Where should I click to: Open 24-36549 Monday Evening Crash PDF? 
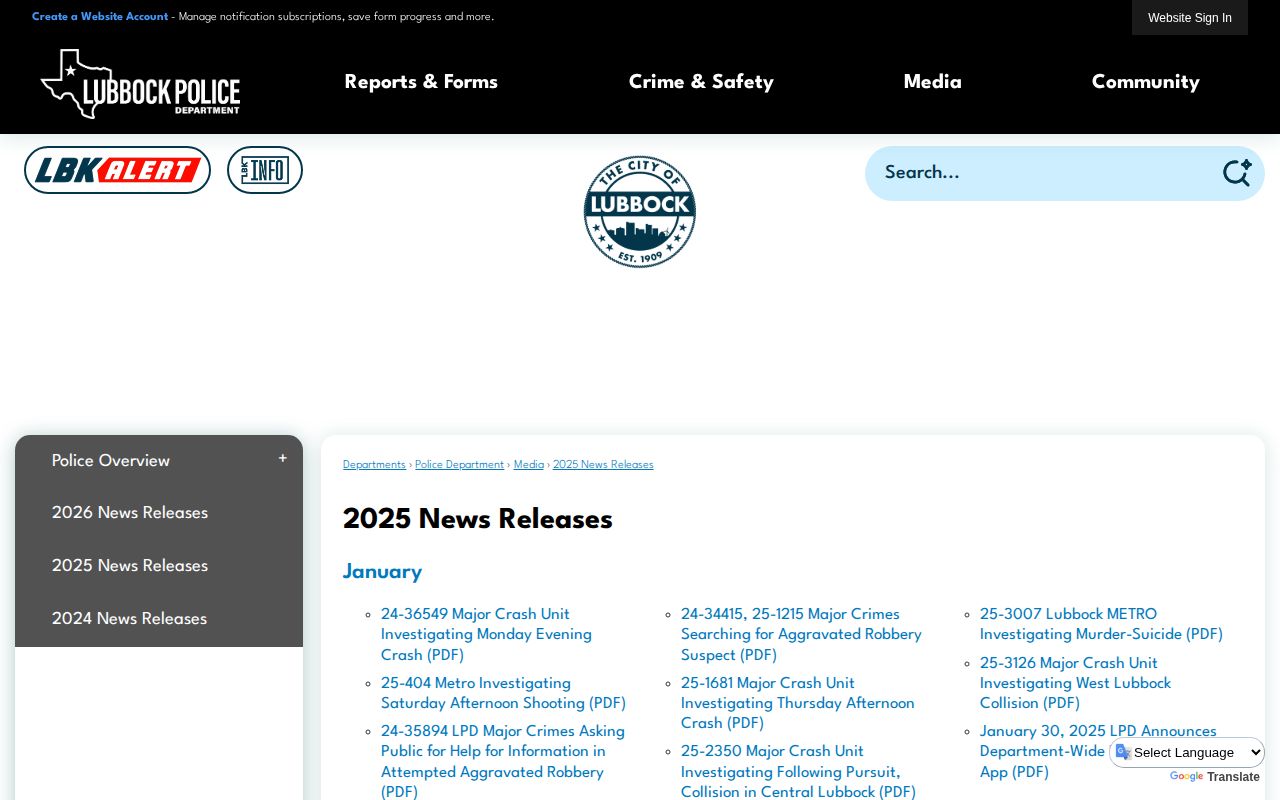[x=486, y=635]
